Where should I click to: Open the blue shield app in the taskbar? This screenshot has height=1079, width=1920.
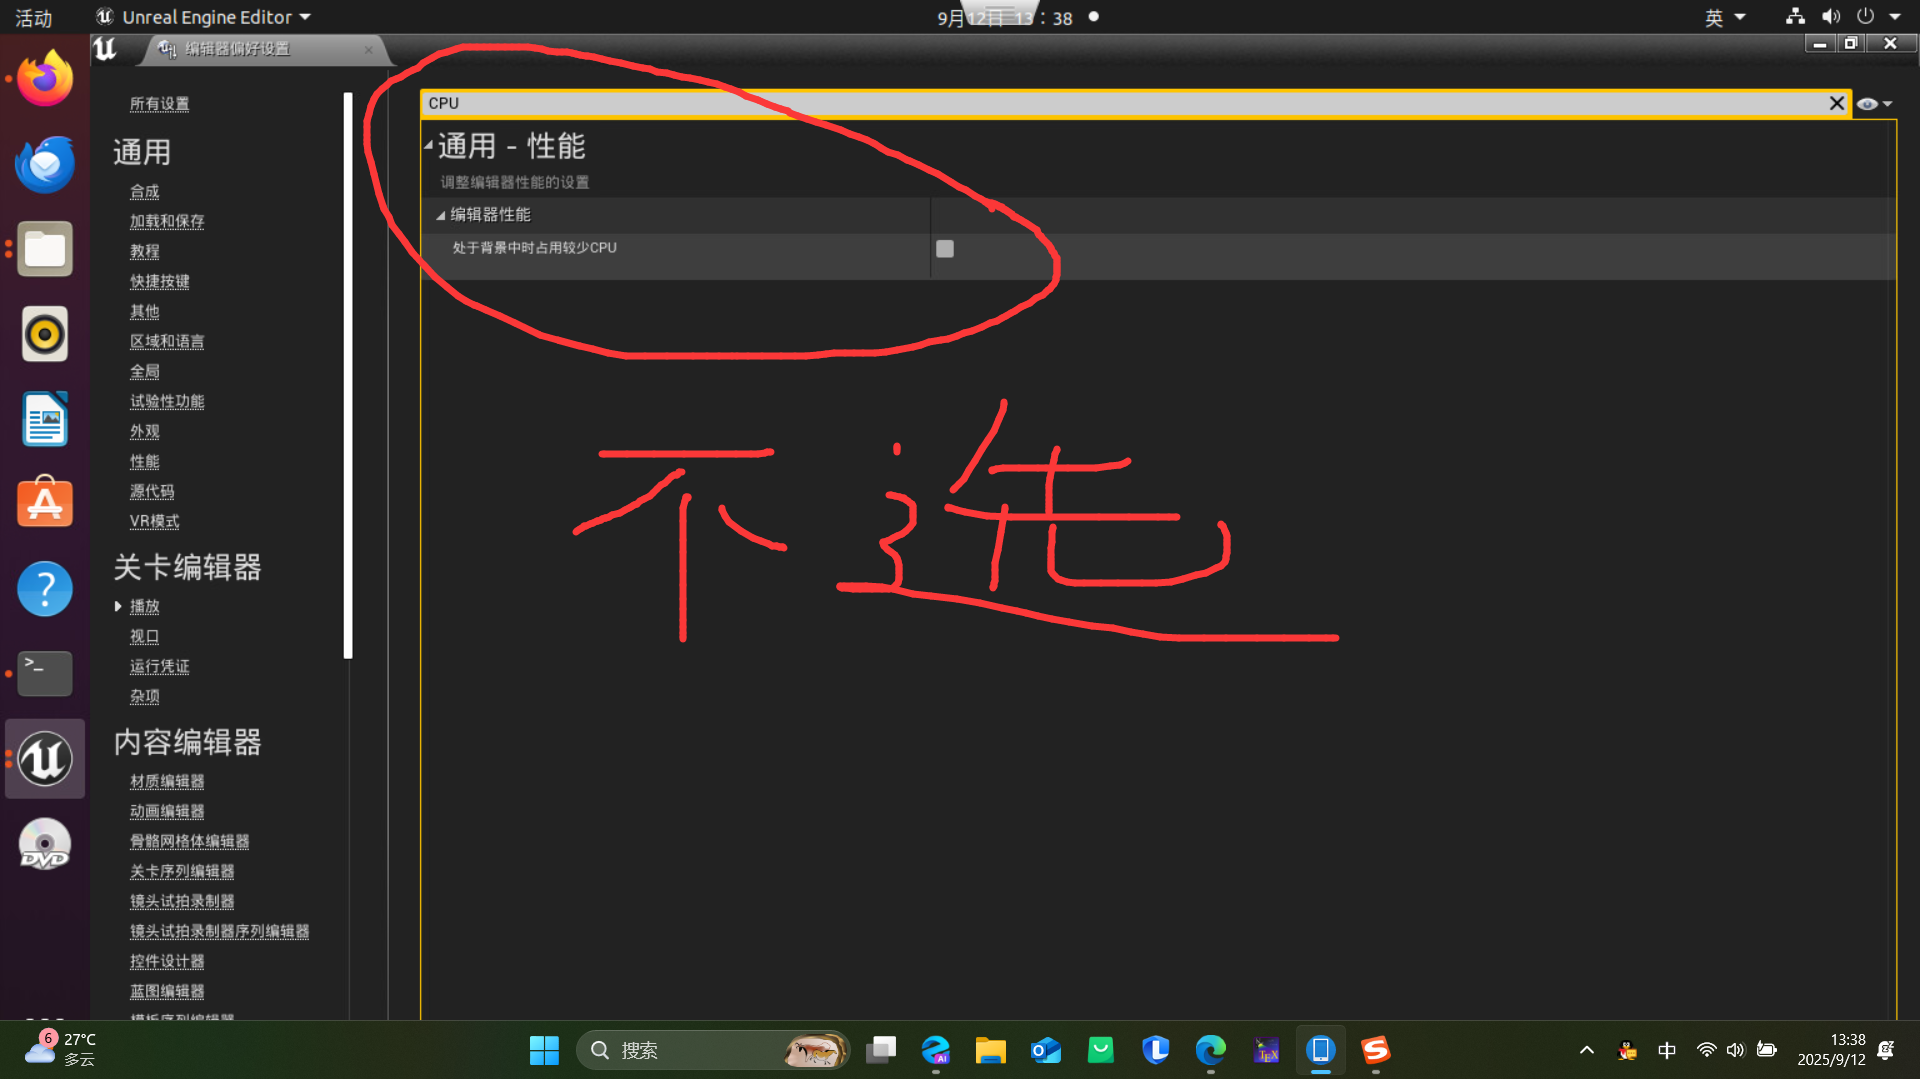pyautogui.click(x=1156, y=1050)
